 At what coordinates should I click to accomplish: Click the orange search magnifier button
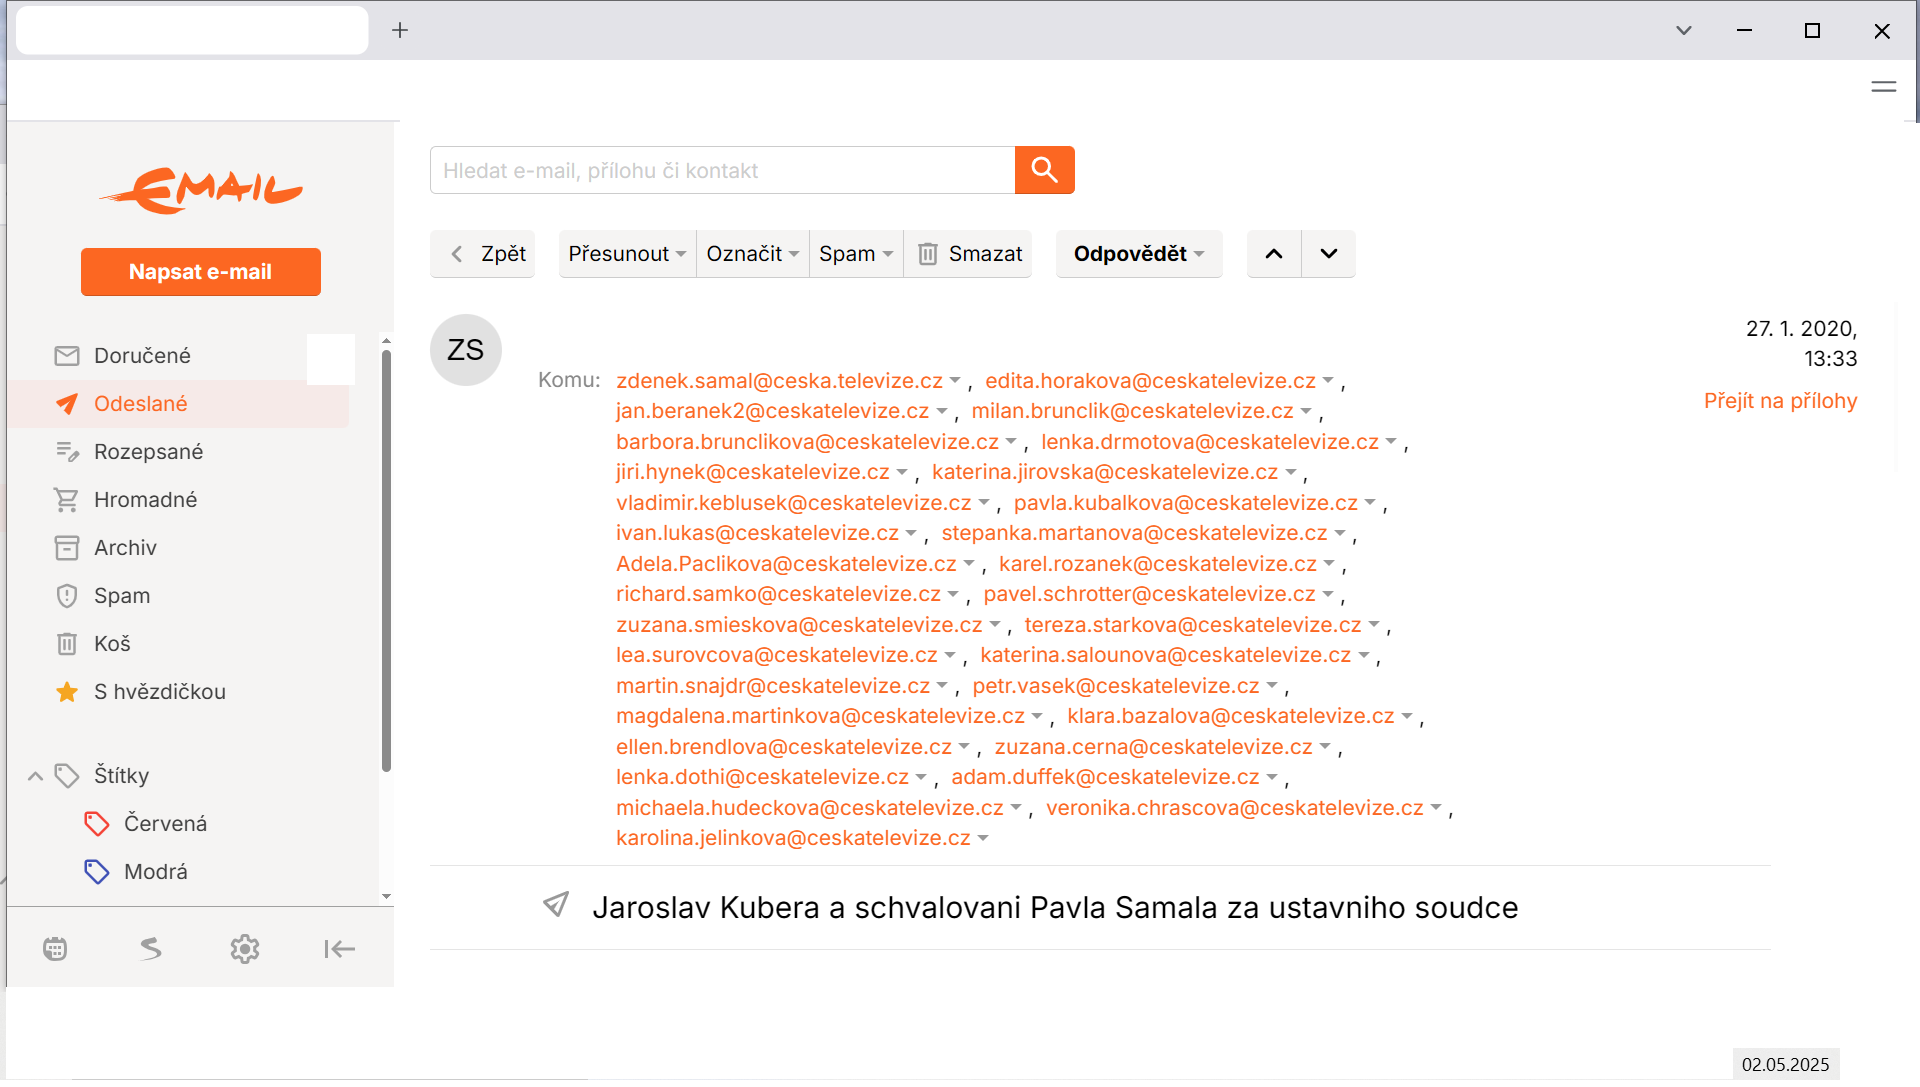pos(1044,170)
